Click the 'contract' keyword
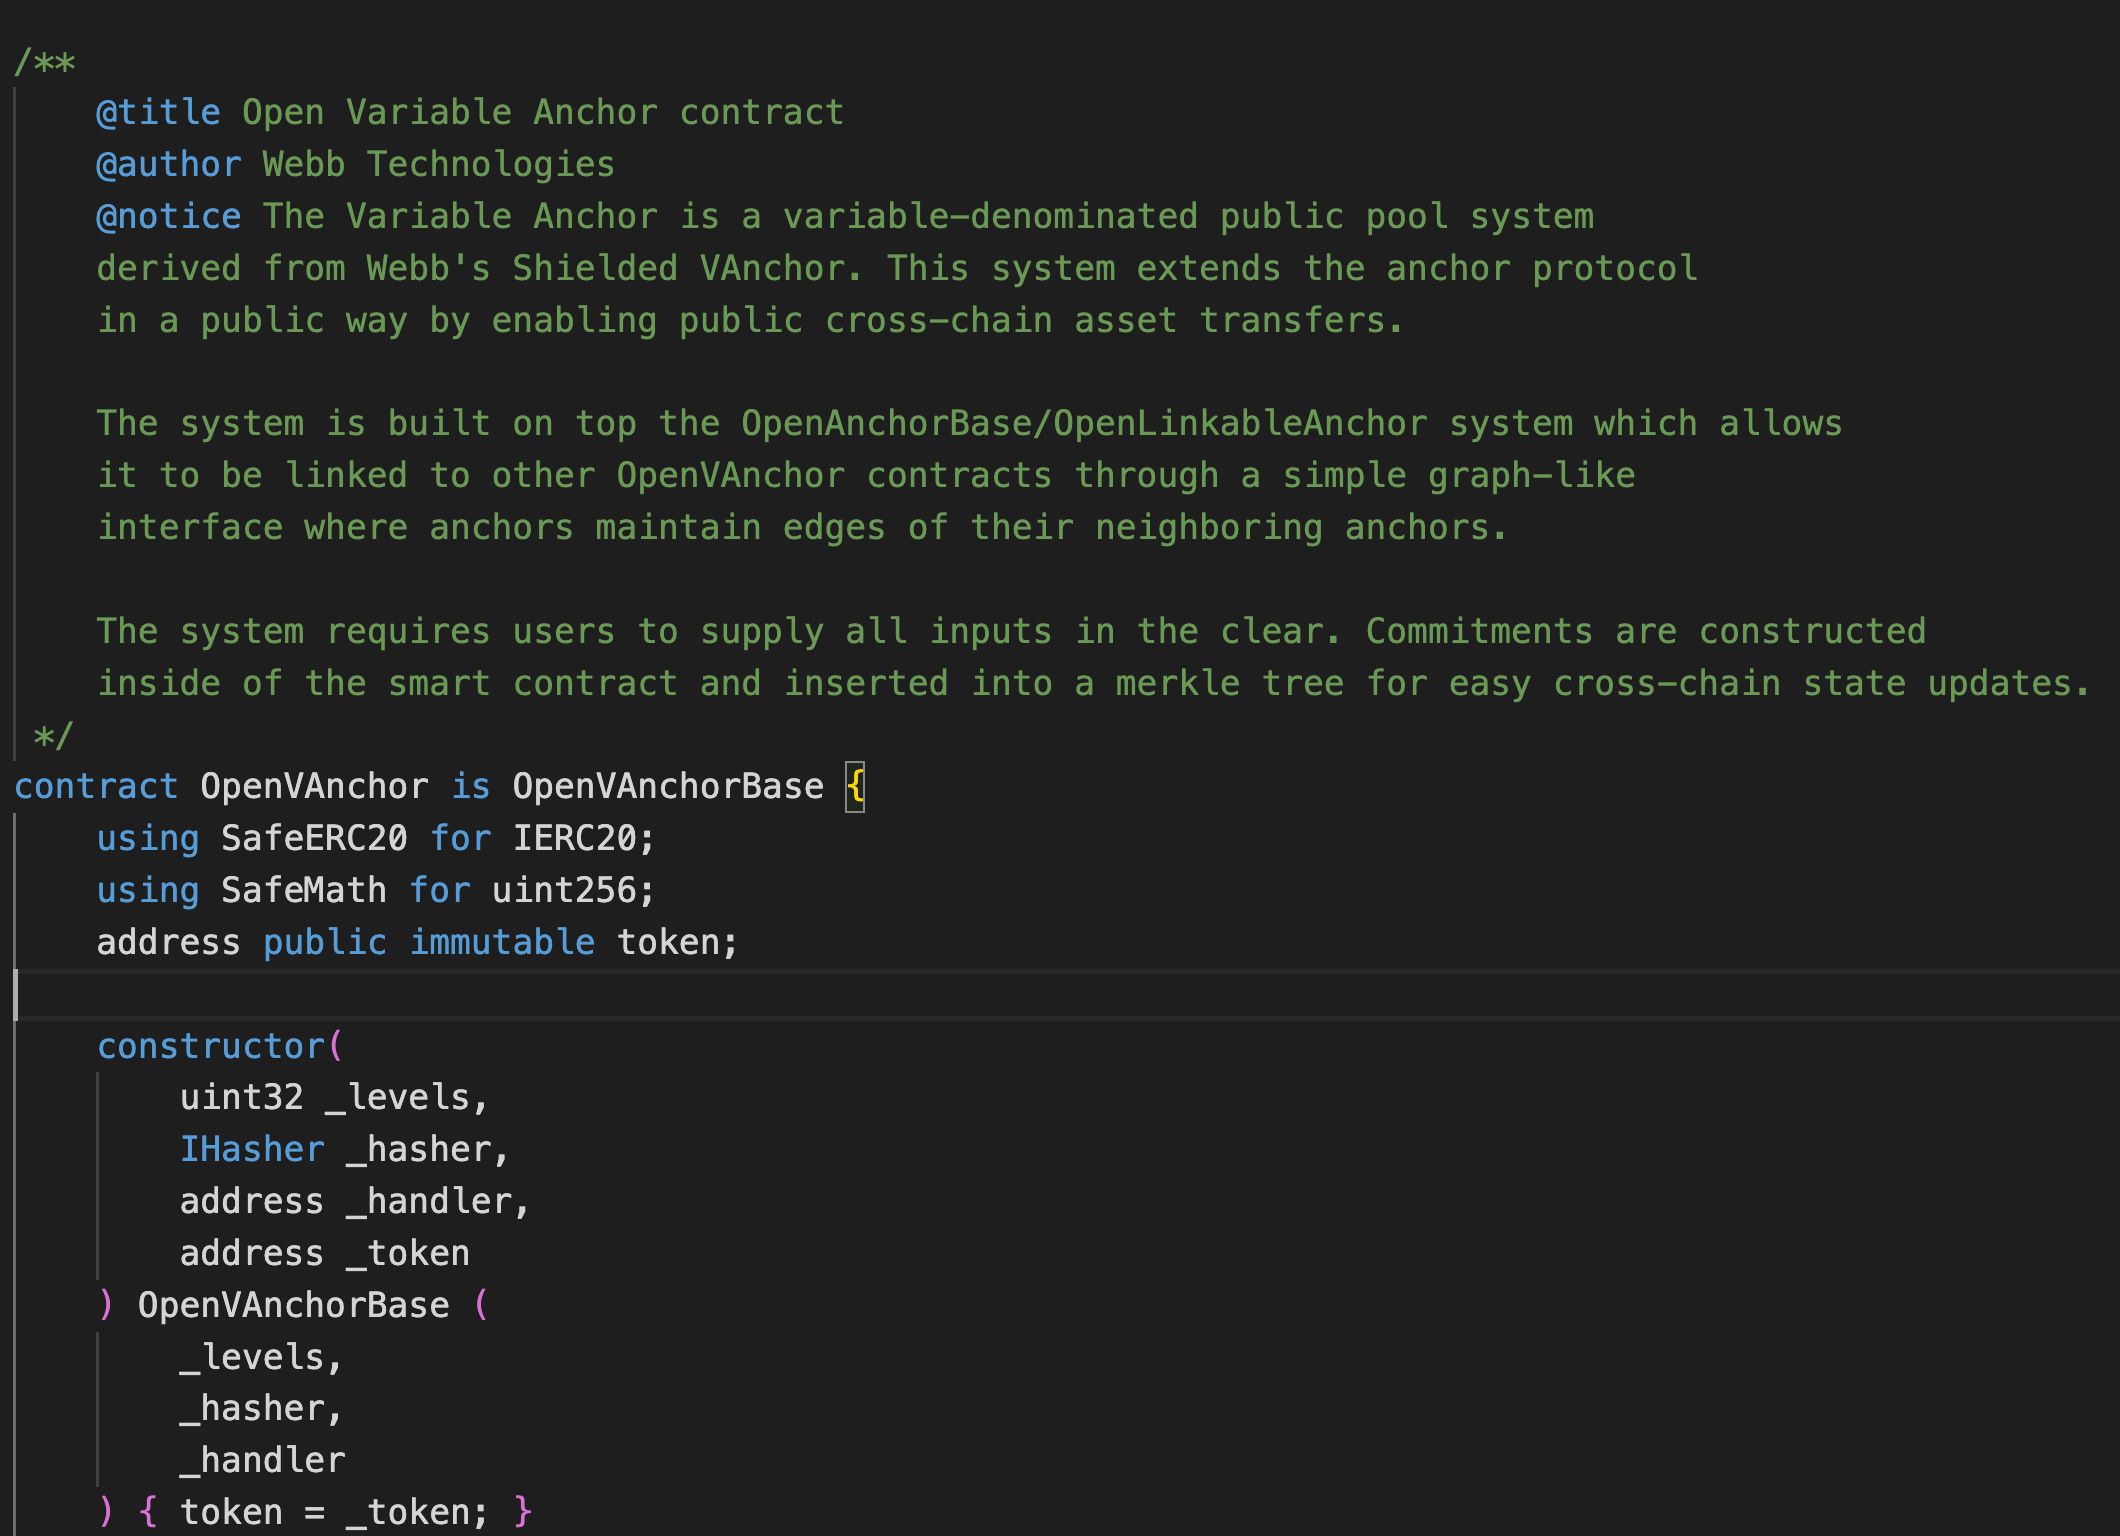Image resolution: width=2120 pixels, height=1536 pixels. 96,786
